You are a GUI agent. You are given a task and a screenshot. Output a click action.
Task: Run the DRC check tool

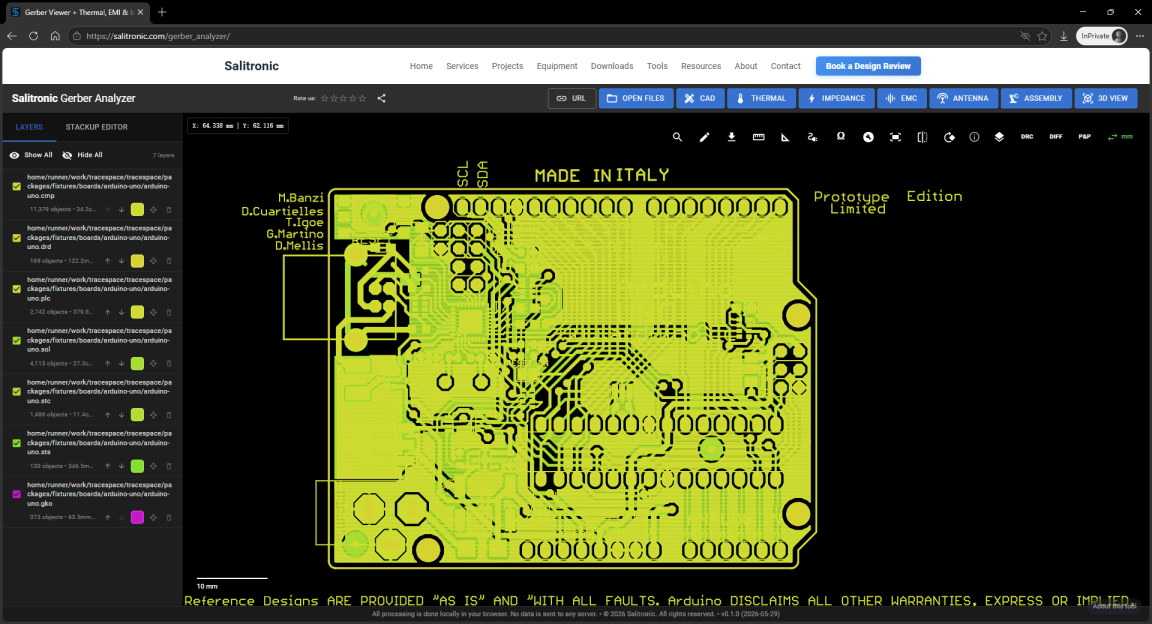click(x=1027, y=137)
